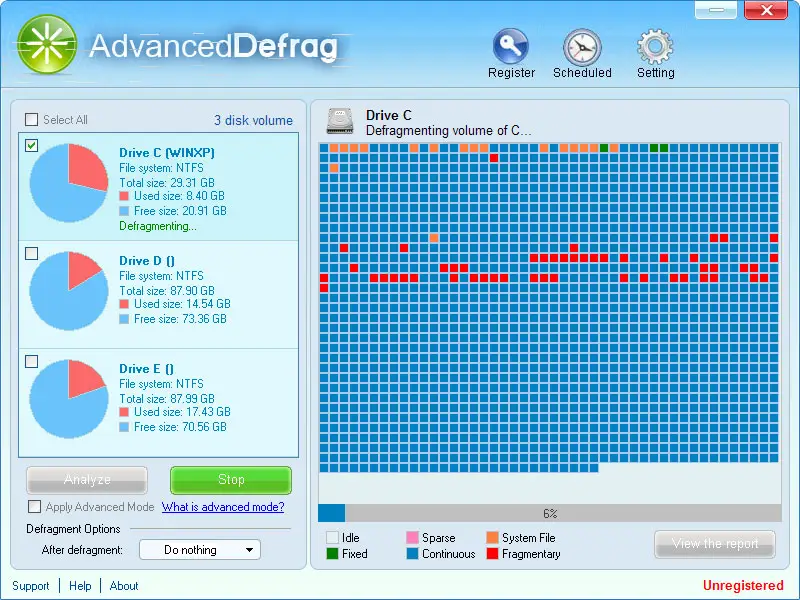
Task: Click the blue Free size marker for Drive E
Action: click(124, 428)
